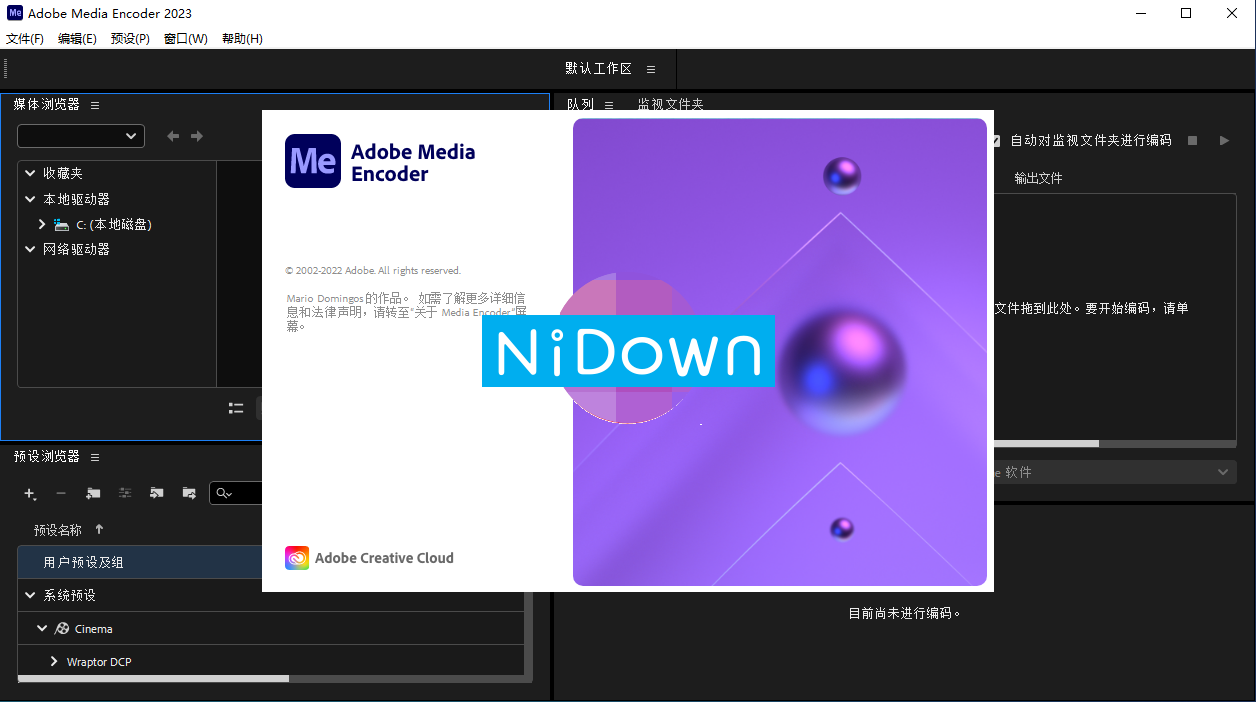Click the delete preset minus icon
Image resolution: width=1256 pixels, height=702 pixels.
[x=61, y=493]
